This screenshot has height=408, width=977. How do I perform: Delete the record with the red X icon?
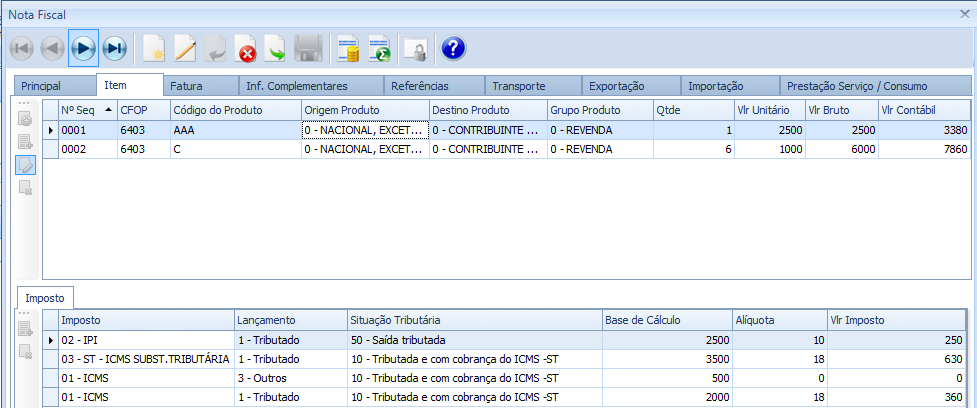(x=246, y=47)
